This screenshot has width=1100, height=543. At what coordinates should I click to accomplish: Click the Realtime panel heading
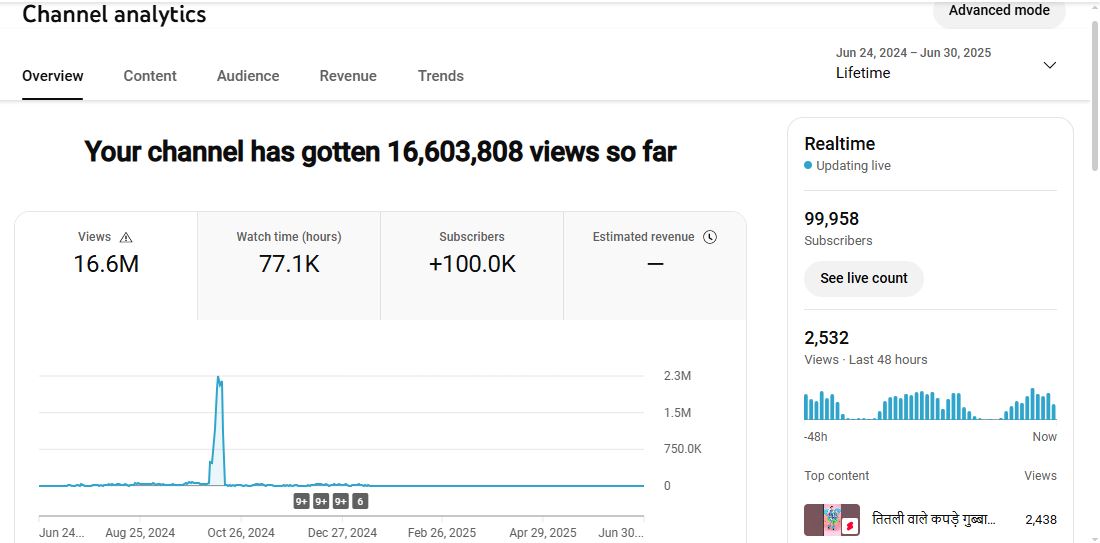pyautogui.click(x=840, y=144)
